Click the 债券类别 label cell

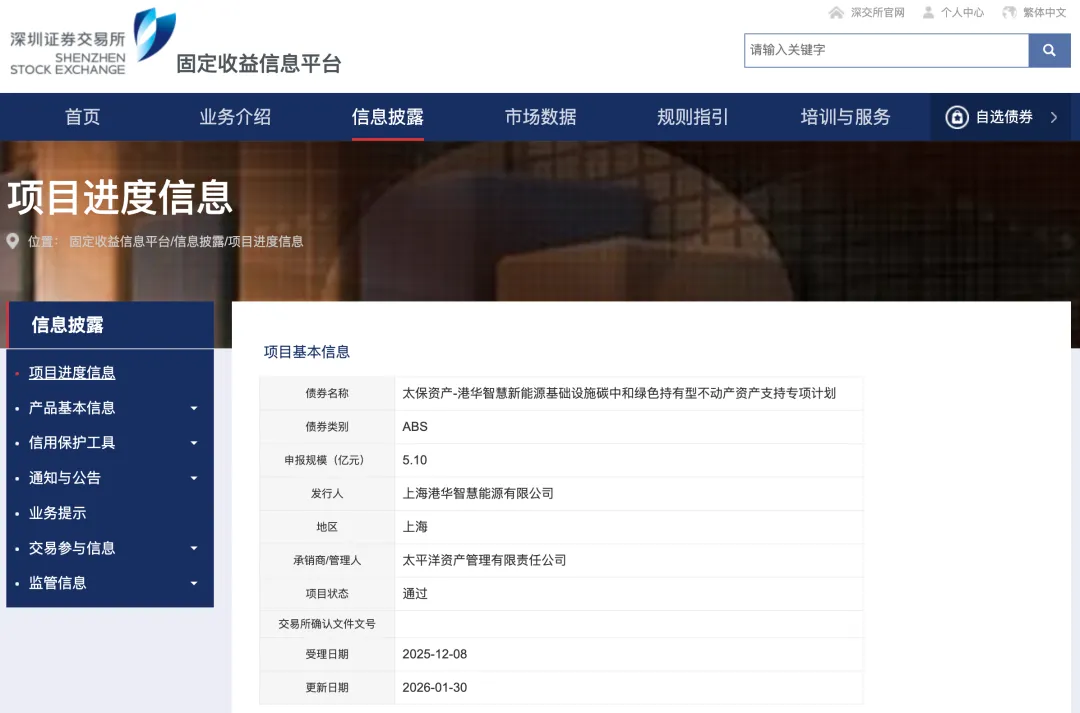[327, 426]
